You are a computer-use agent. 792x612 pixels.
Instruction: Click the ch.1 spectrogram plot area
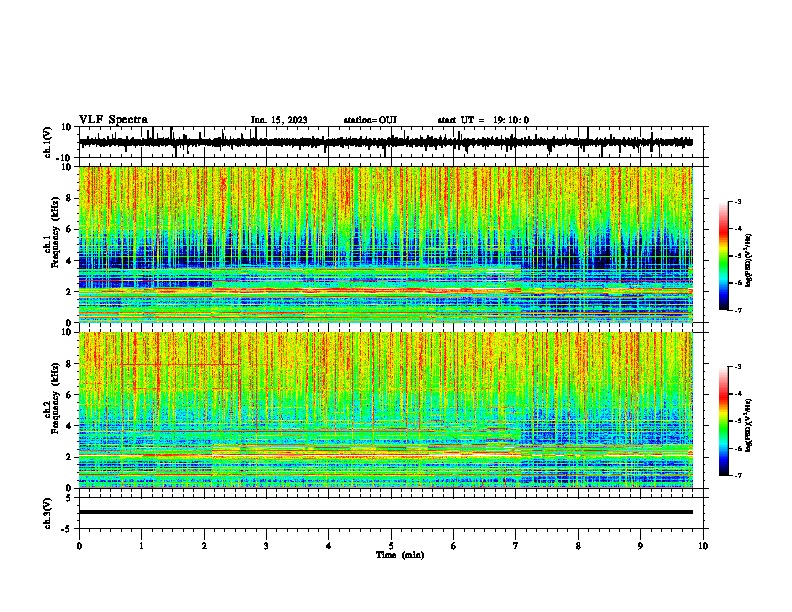click(x=386, y=244)
